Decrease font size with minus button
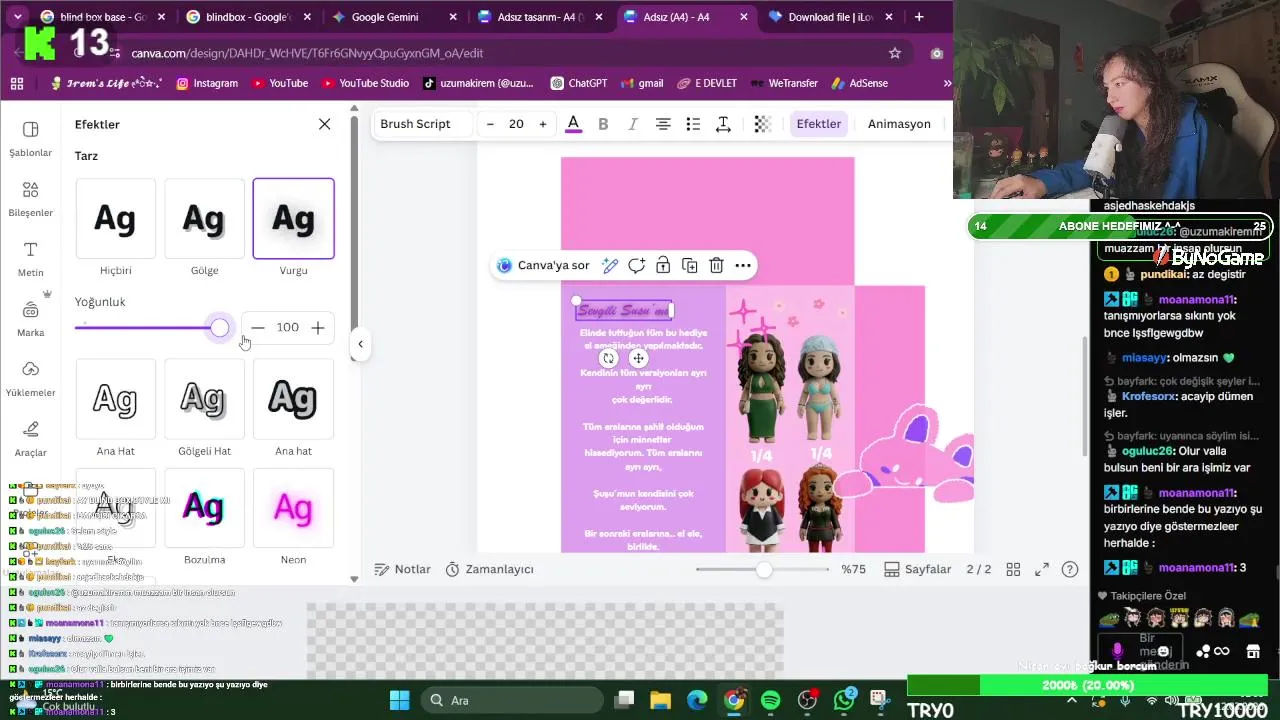The width and height of the screenshot is (1280, 720). coord(490,124)
